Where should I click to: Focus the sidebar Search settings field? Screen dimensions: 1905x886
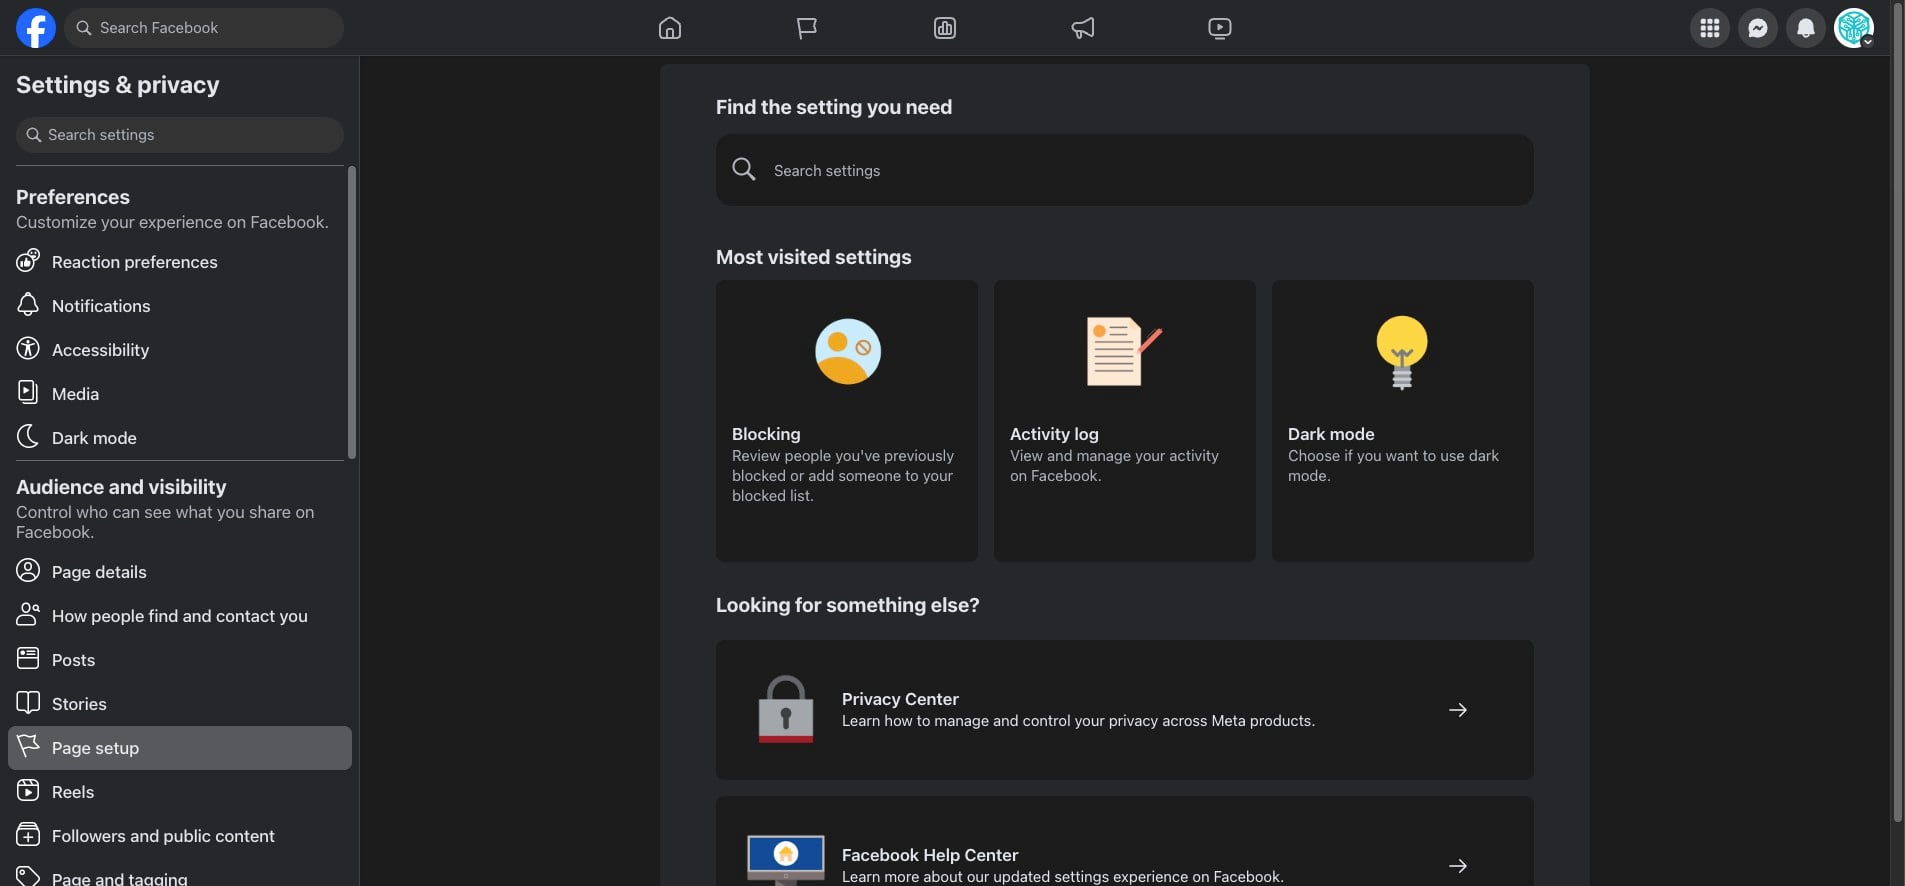click(x=180, y=135)
